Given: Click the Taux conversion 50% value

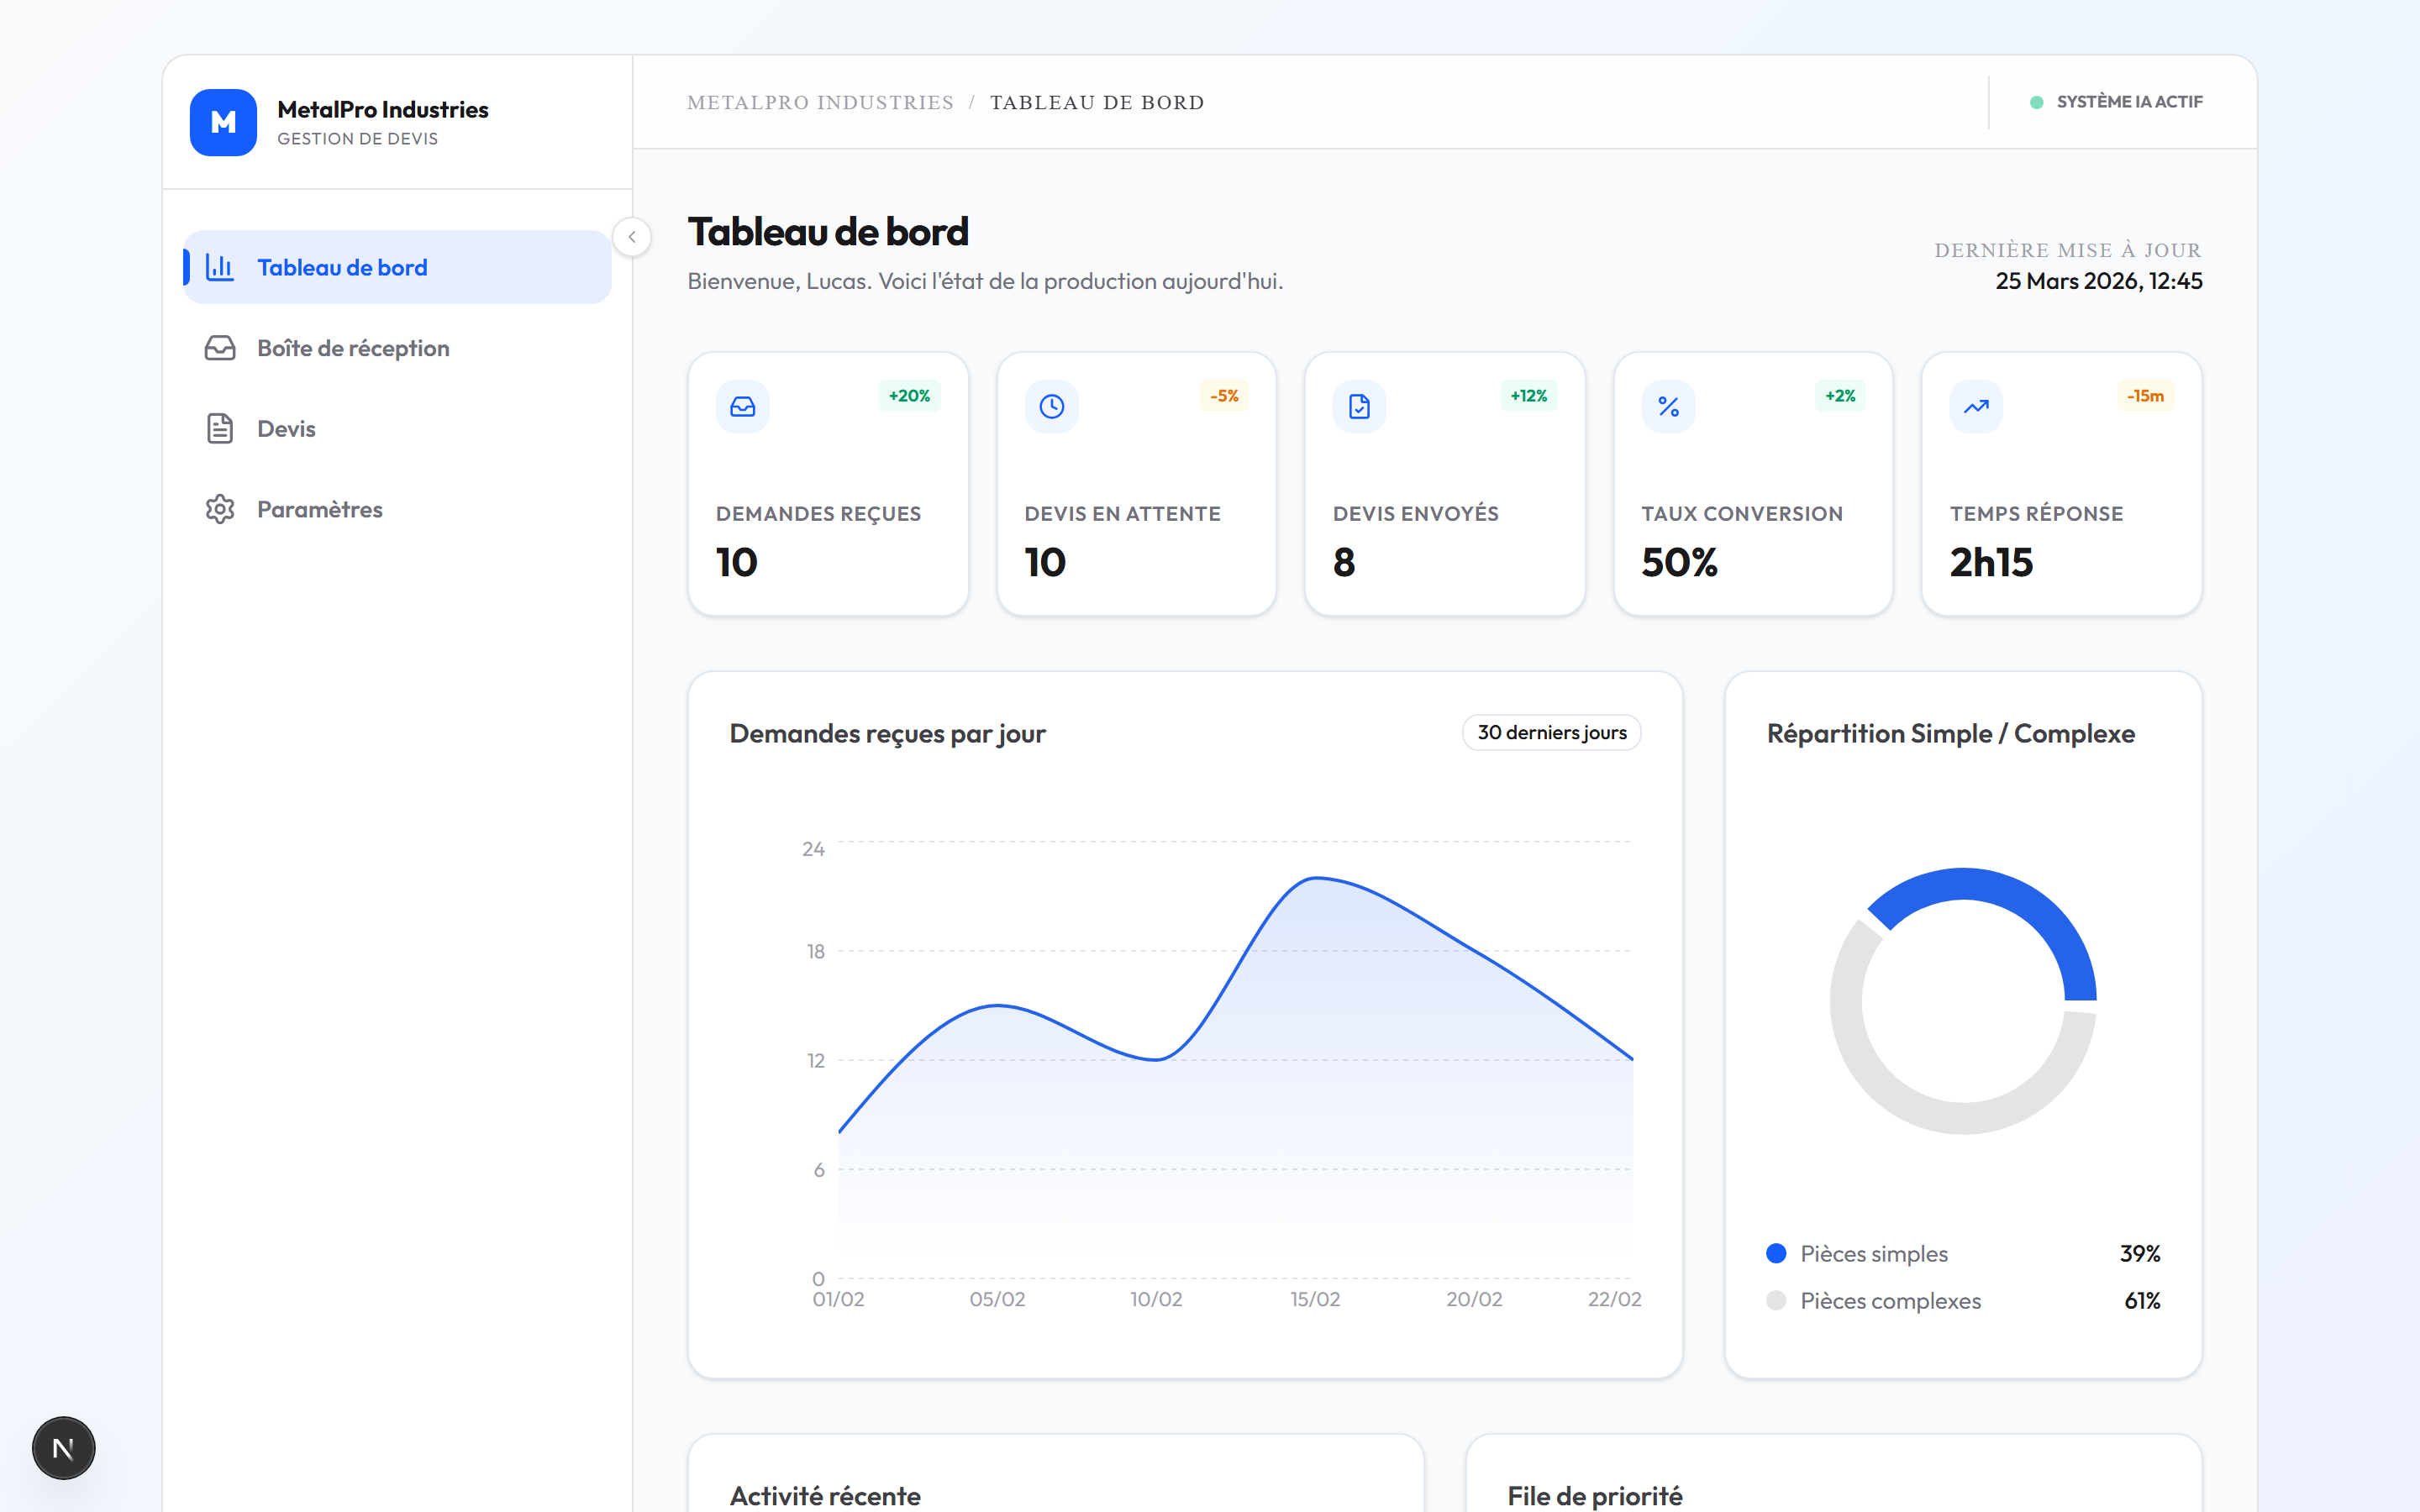Looking at the screenshot, I should 1680,562.
